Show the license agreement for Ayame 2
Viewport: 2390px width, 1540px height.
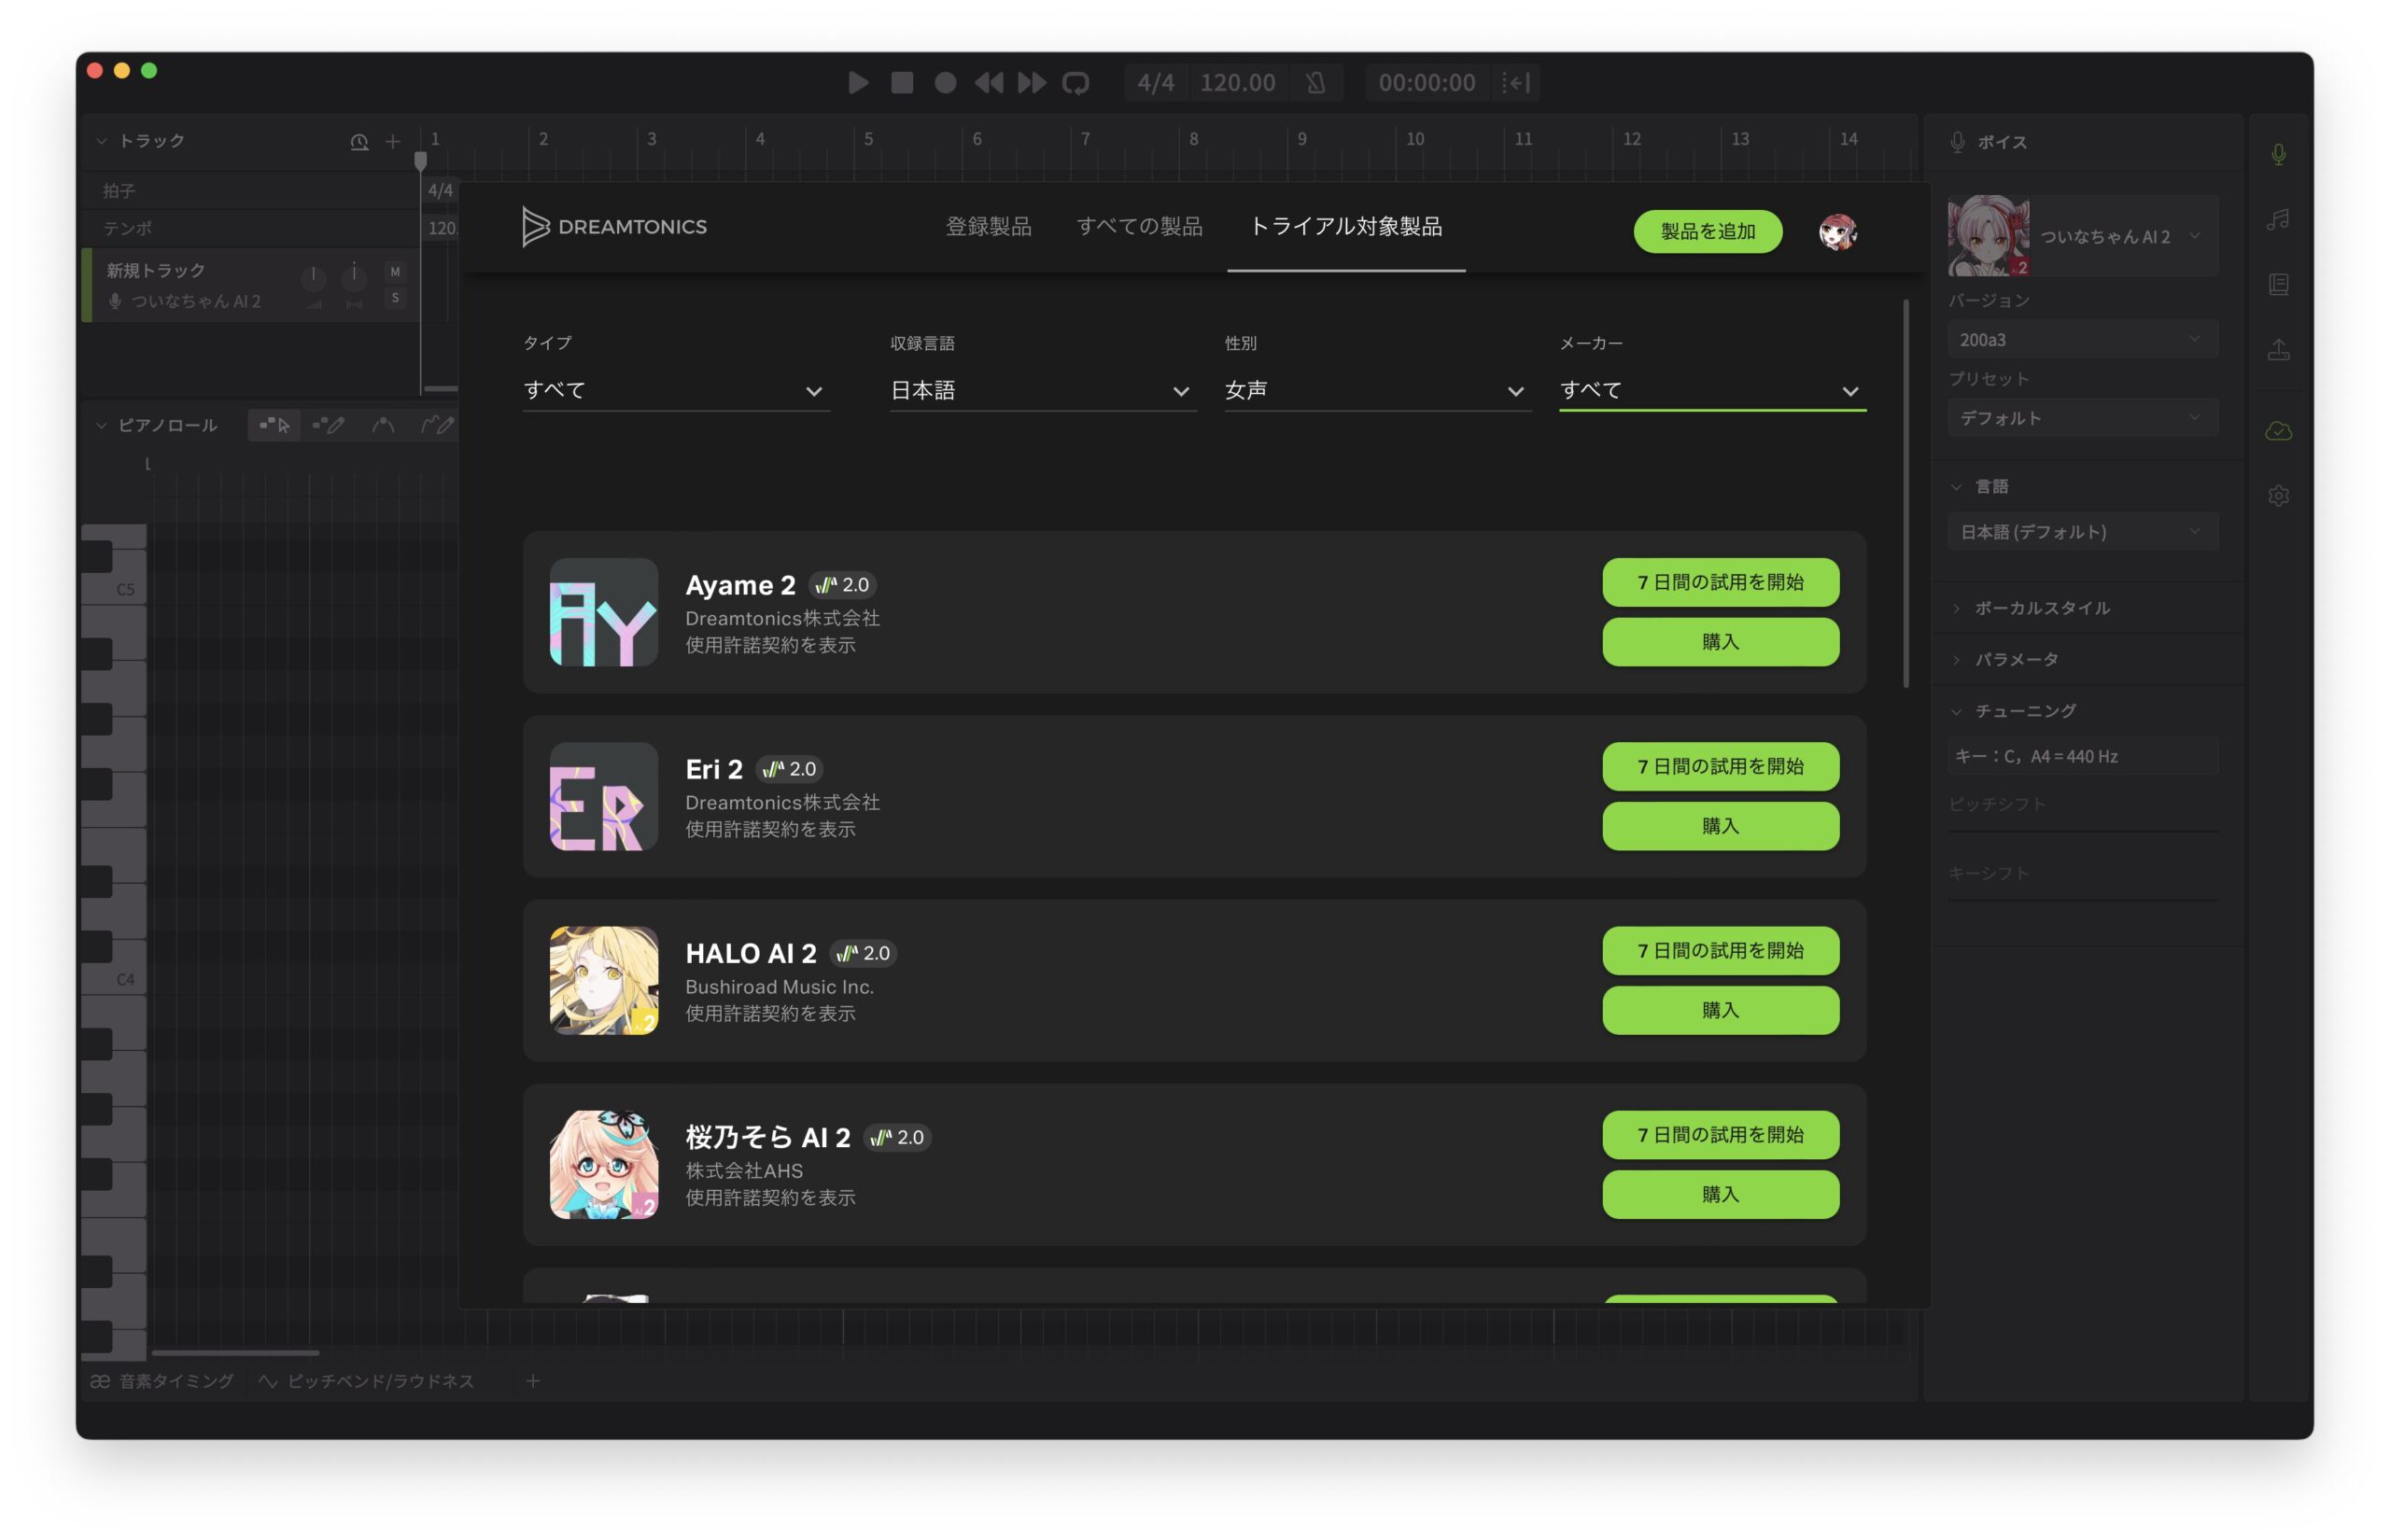(x=770, y=645)
